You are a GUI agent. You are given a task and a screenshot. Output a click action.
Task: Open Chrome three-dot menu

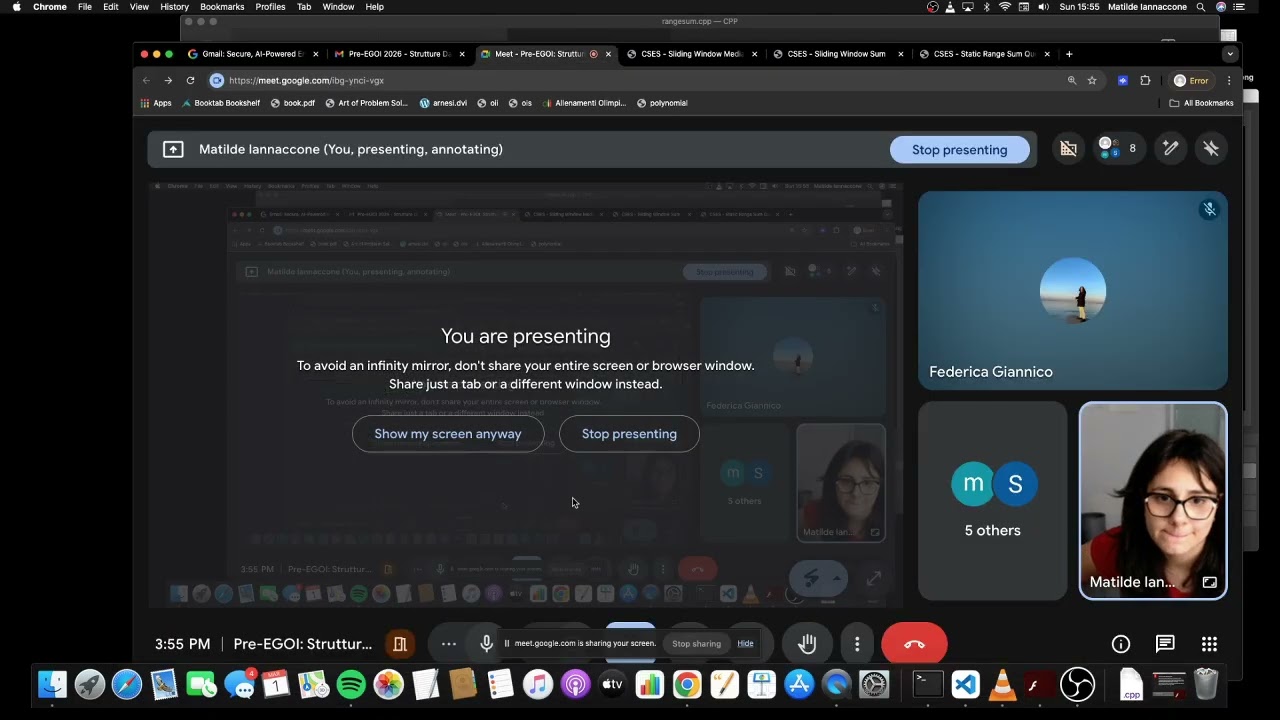[1228, 80]
